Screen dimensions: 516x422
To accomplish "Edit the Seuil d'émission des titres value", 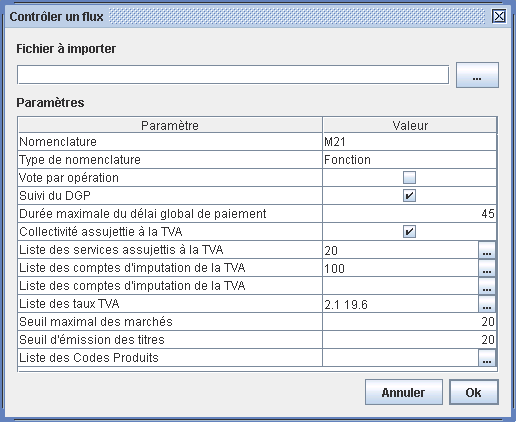I will (409, 340).
